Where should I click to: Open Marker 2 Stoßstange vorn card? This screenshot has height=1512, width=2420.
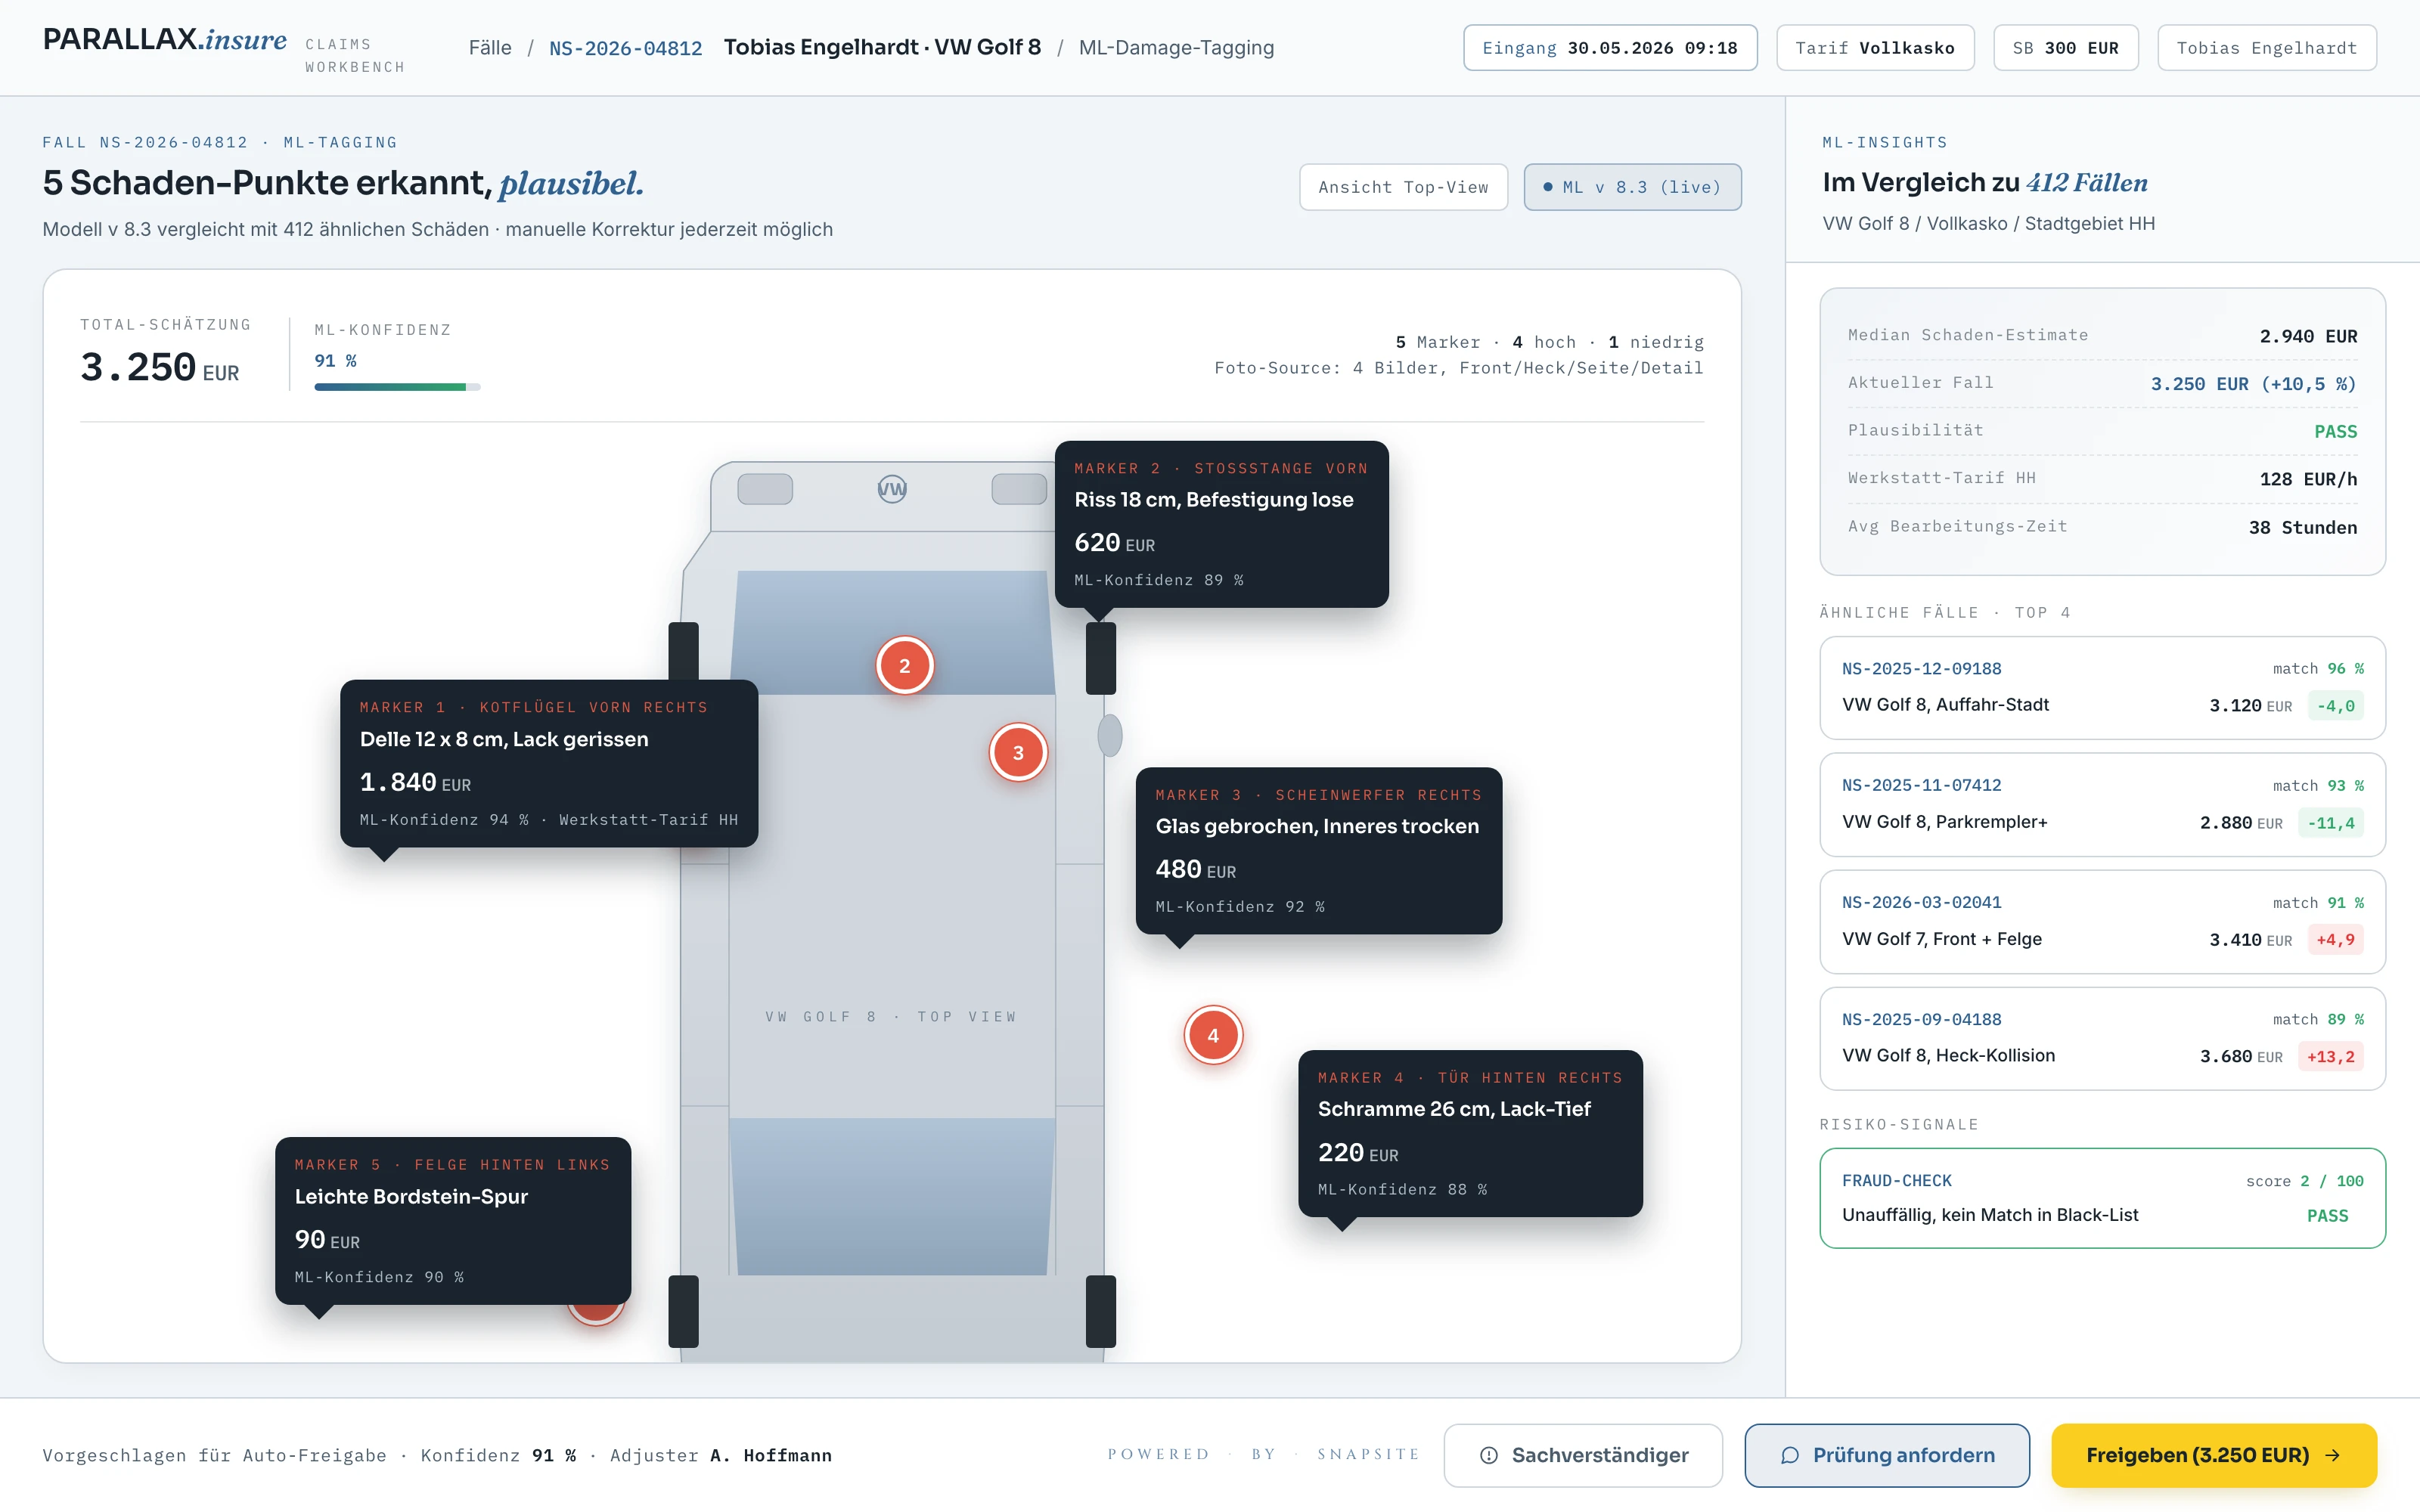tap(1222, 524)
